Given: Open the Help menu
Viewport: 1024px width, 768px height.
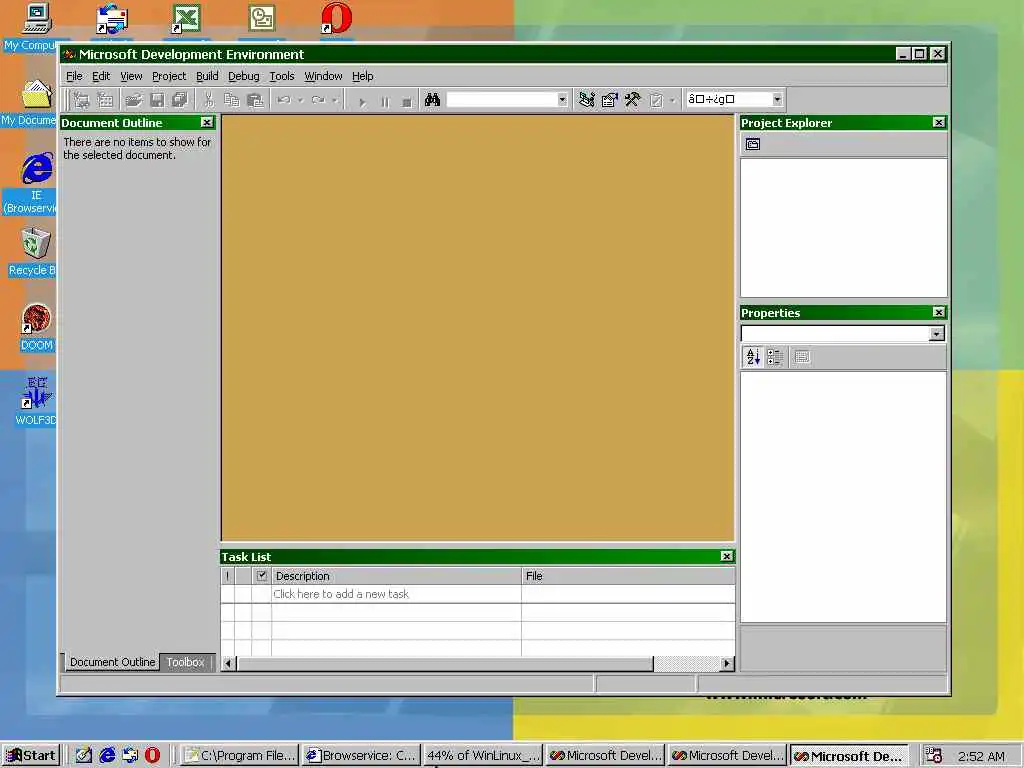Looking at the screenshot, I should tap(362, 76).
